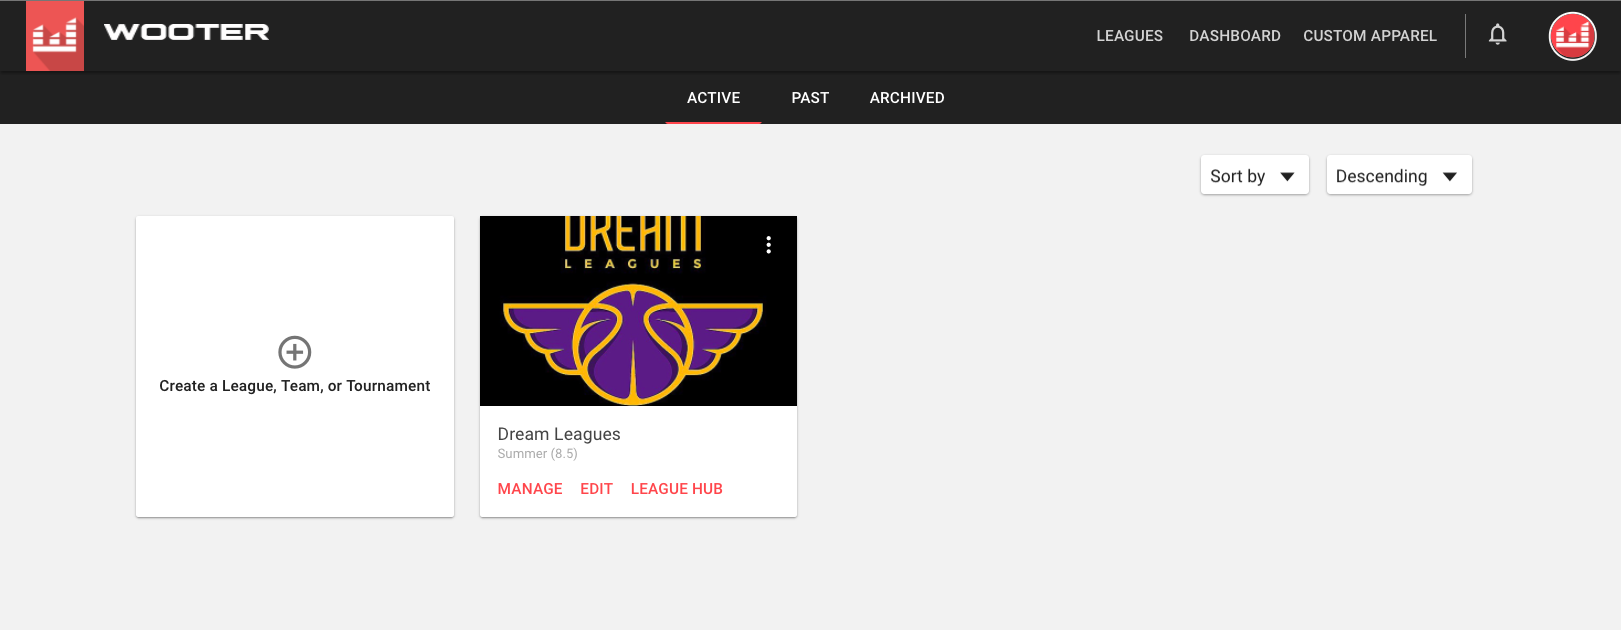
Task: Click MANAGE on Dream Leagues card
Action: 530,489
